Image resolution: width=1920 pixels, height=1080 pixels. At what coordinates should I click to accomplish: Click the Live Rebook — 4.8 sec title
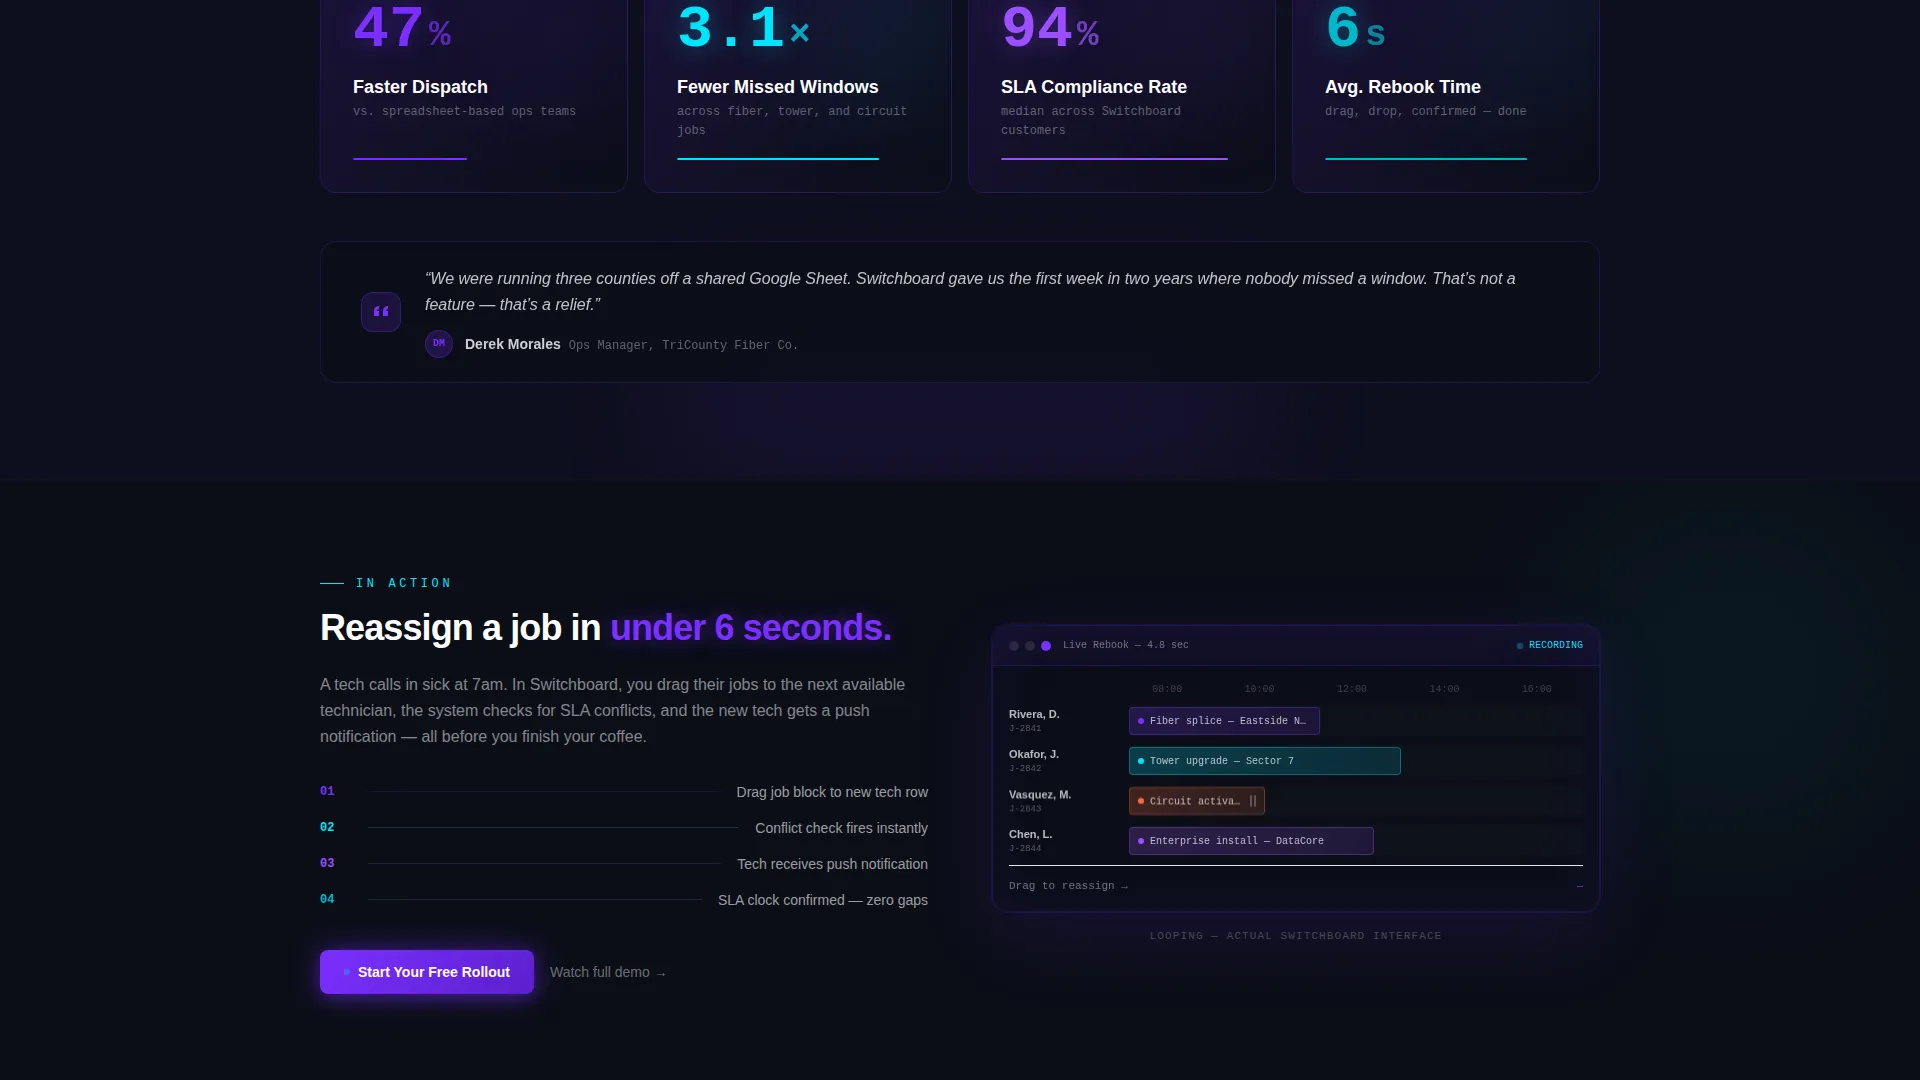click(x=1126, y=645)
